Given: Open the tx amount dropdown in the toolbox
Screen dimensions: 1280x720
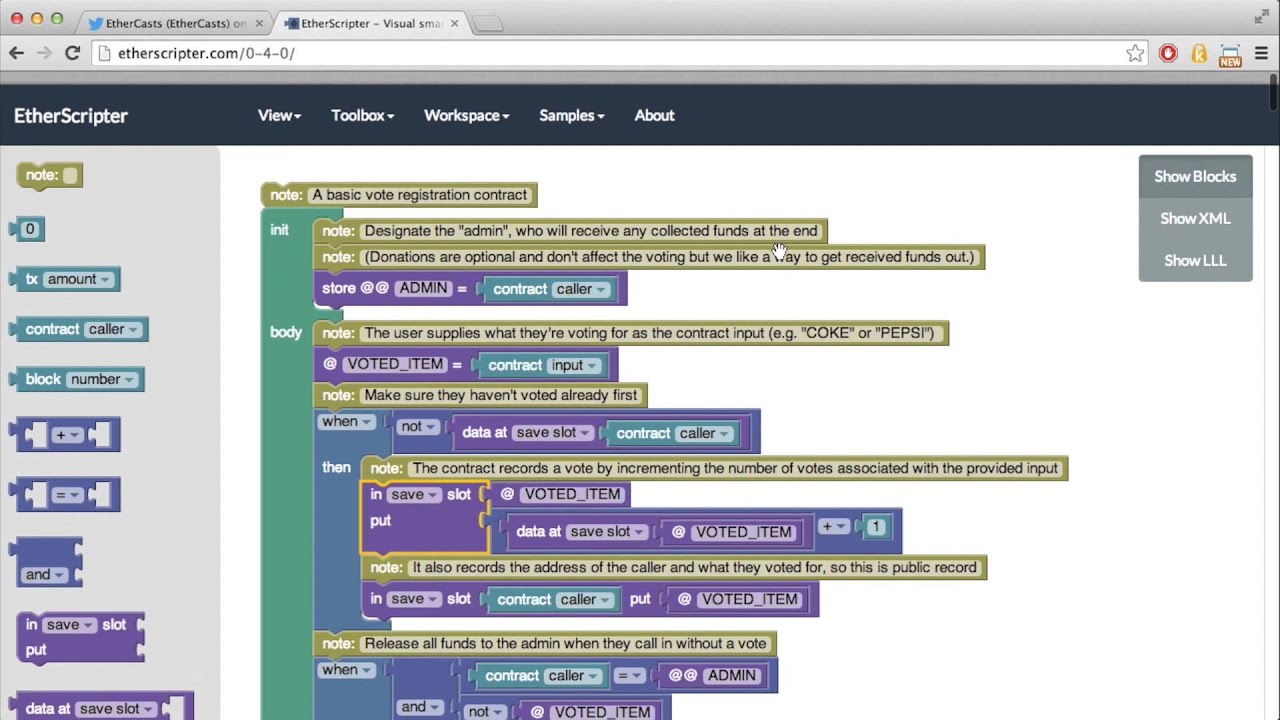Looking at the screenshot, I should 80,279.
